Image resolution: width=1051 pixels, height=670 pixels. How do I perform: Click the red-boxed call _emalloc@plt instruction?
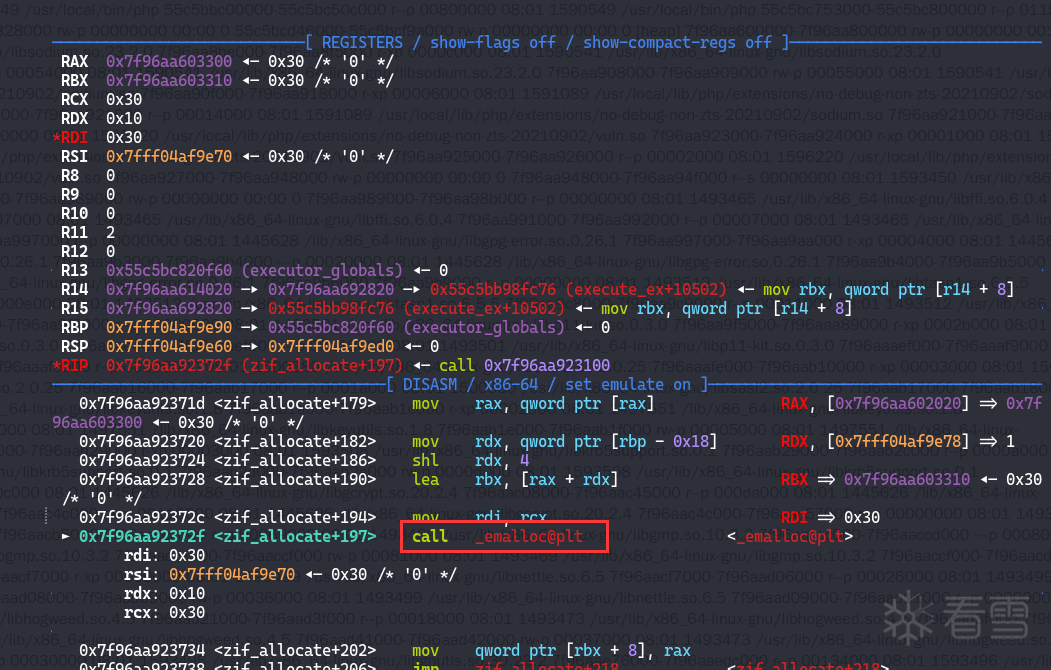(x=504, y=537)
